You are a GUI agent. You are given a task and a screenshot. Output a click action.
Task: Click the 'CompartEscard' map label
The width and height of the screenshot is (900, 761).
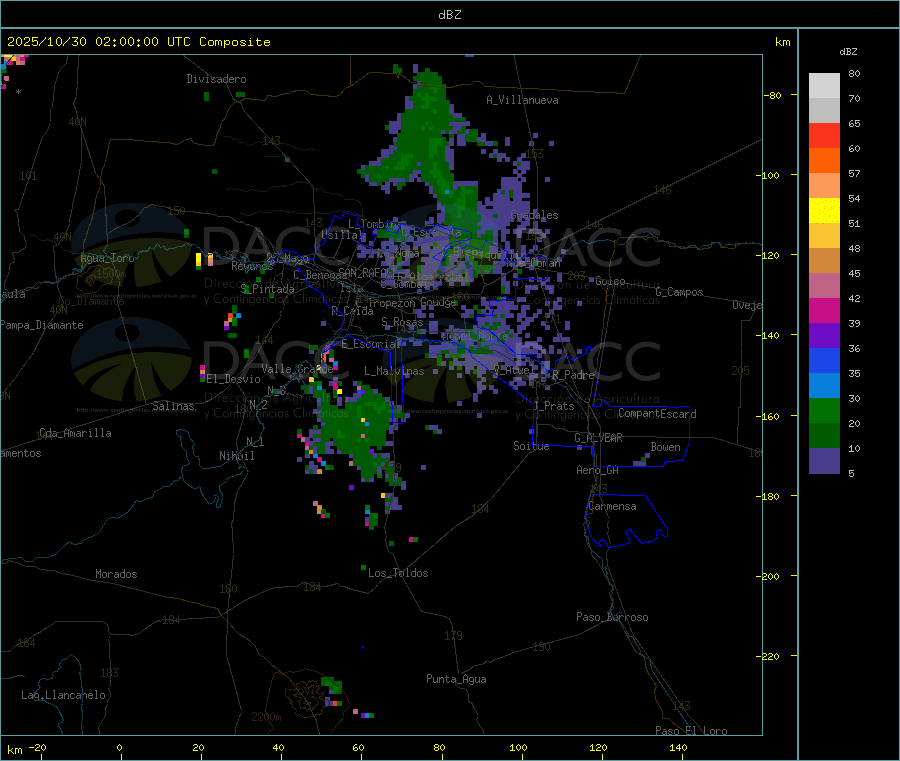click(x=657, y=413)
